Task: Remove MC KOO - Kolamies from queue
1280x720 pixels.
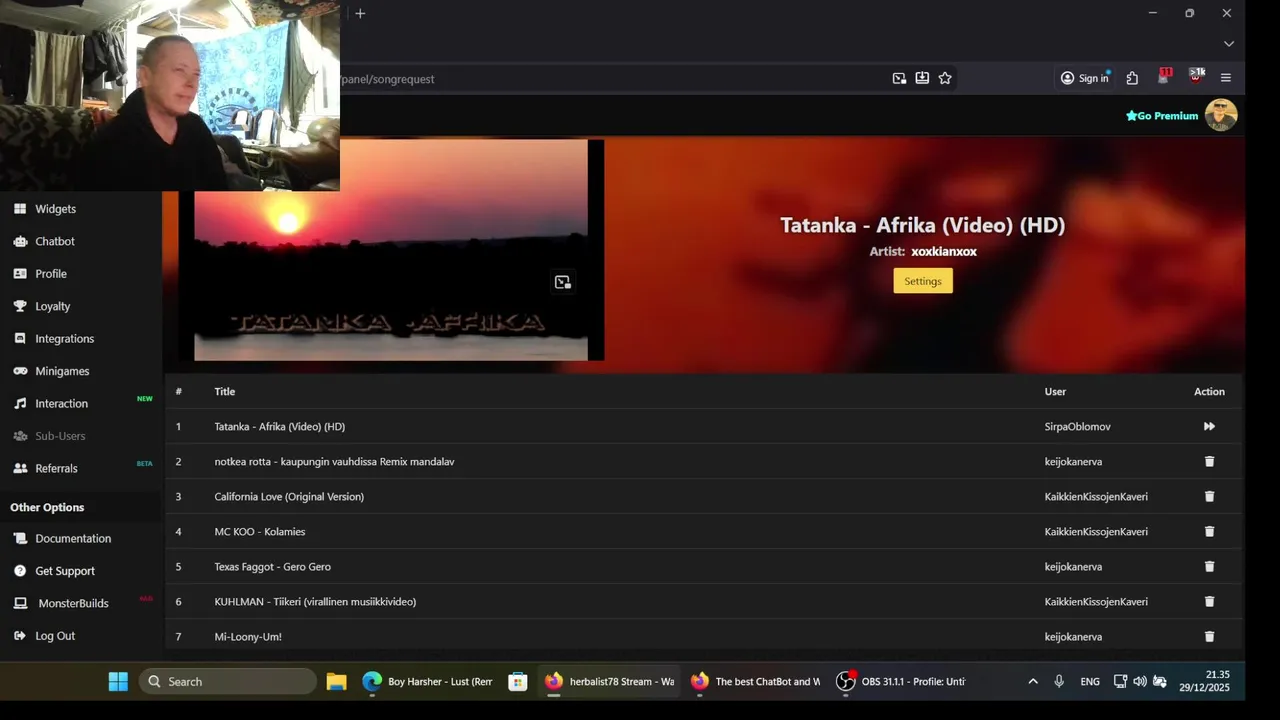Action: click(x=1209, y=531)
